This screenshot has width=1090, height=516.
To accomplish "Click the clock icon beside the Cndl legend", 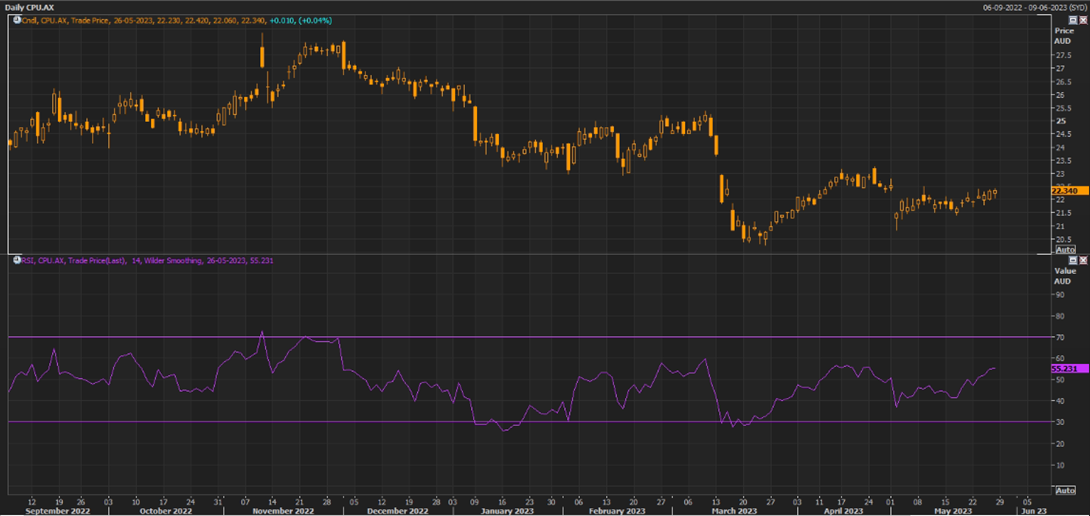I will coord(16,20).
